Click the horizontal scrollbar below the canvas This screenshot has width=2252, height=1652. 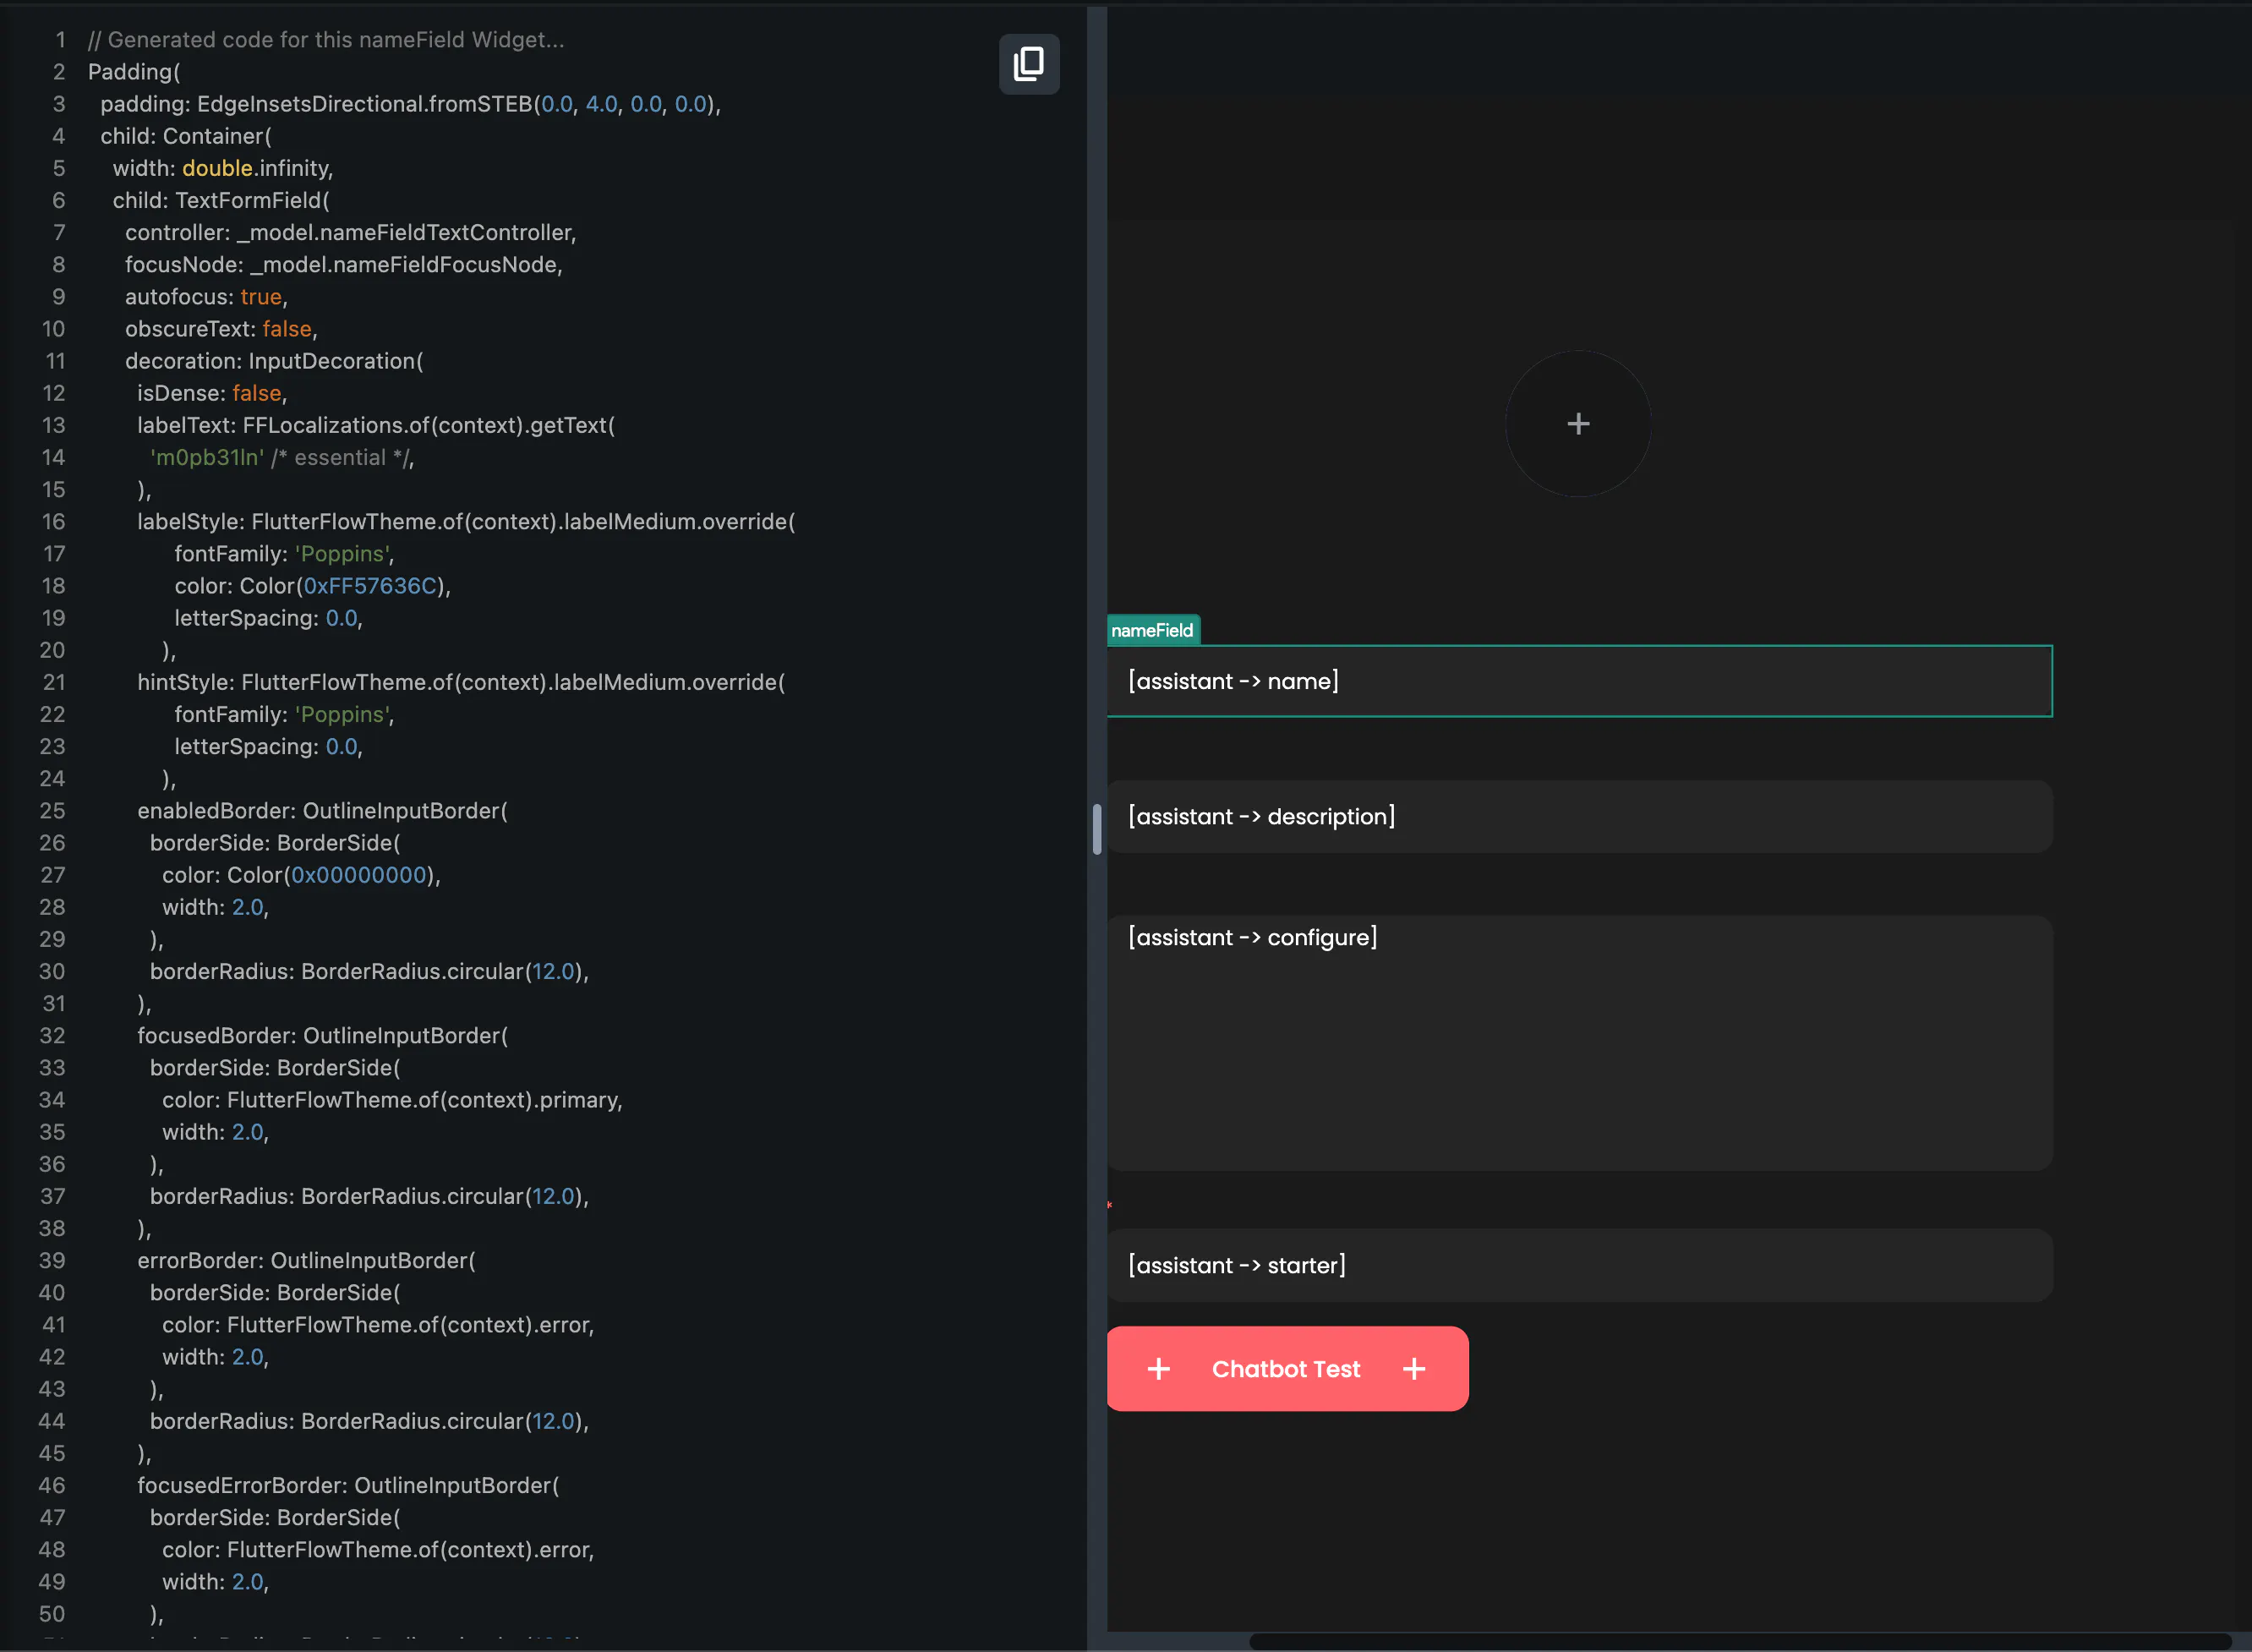1738,1641
